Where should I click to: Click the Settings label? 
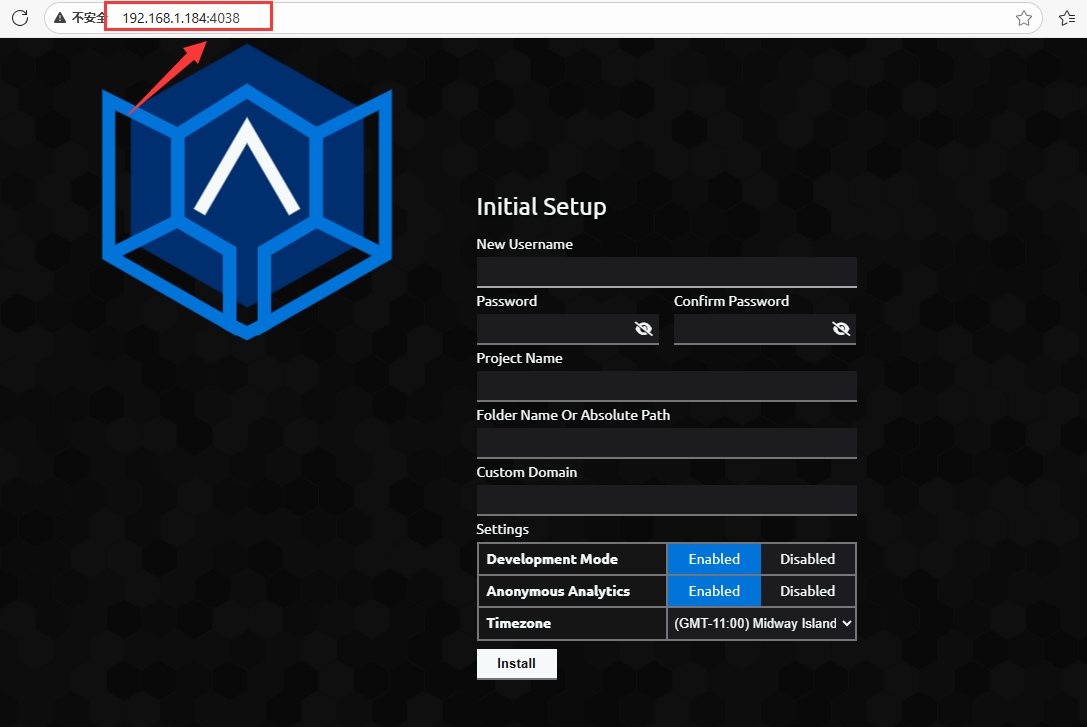coord(503,529)
